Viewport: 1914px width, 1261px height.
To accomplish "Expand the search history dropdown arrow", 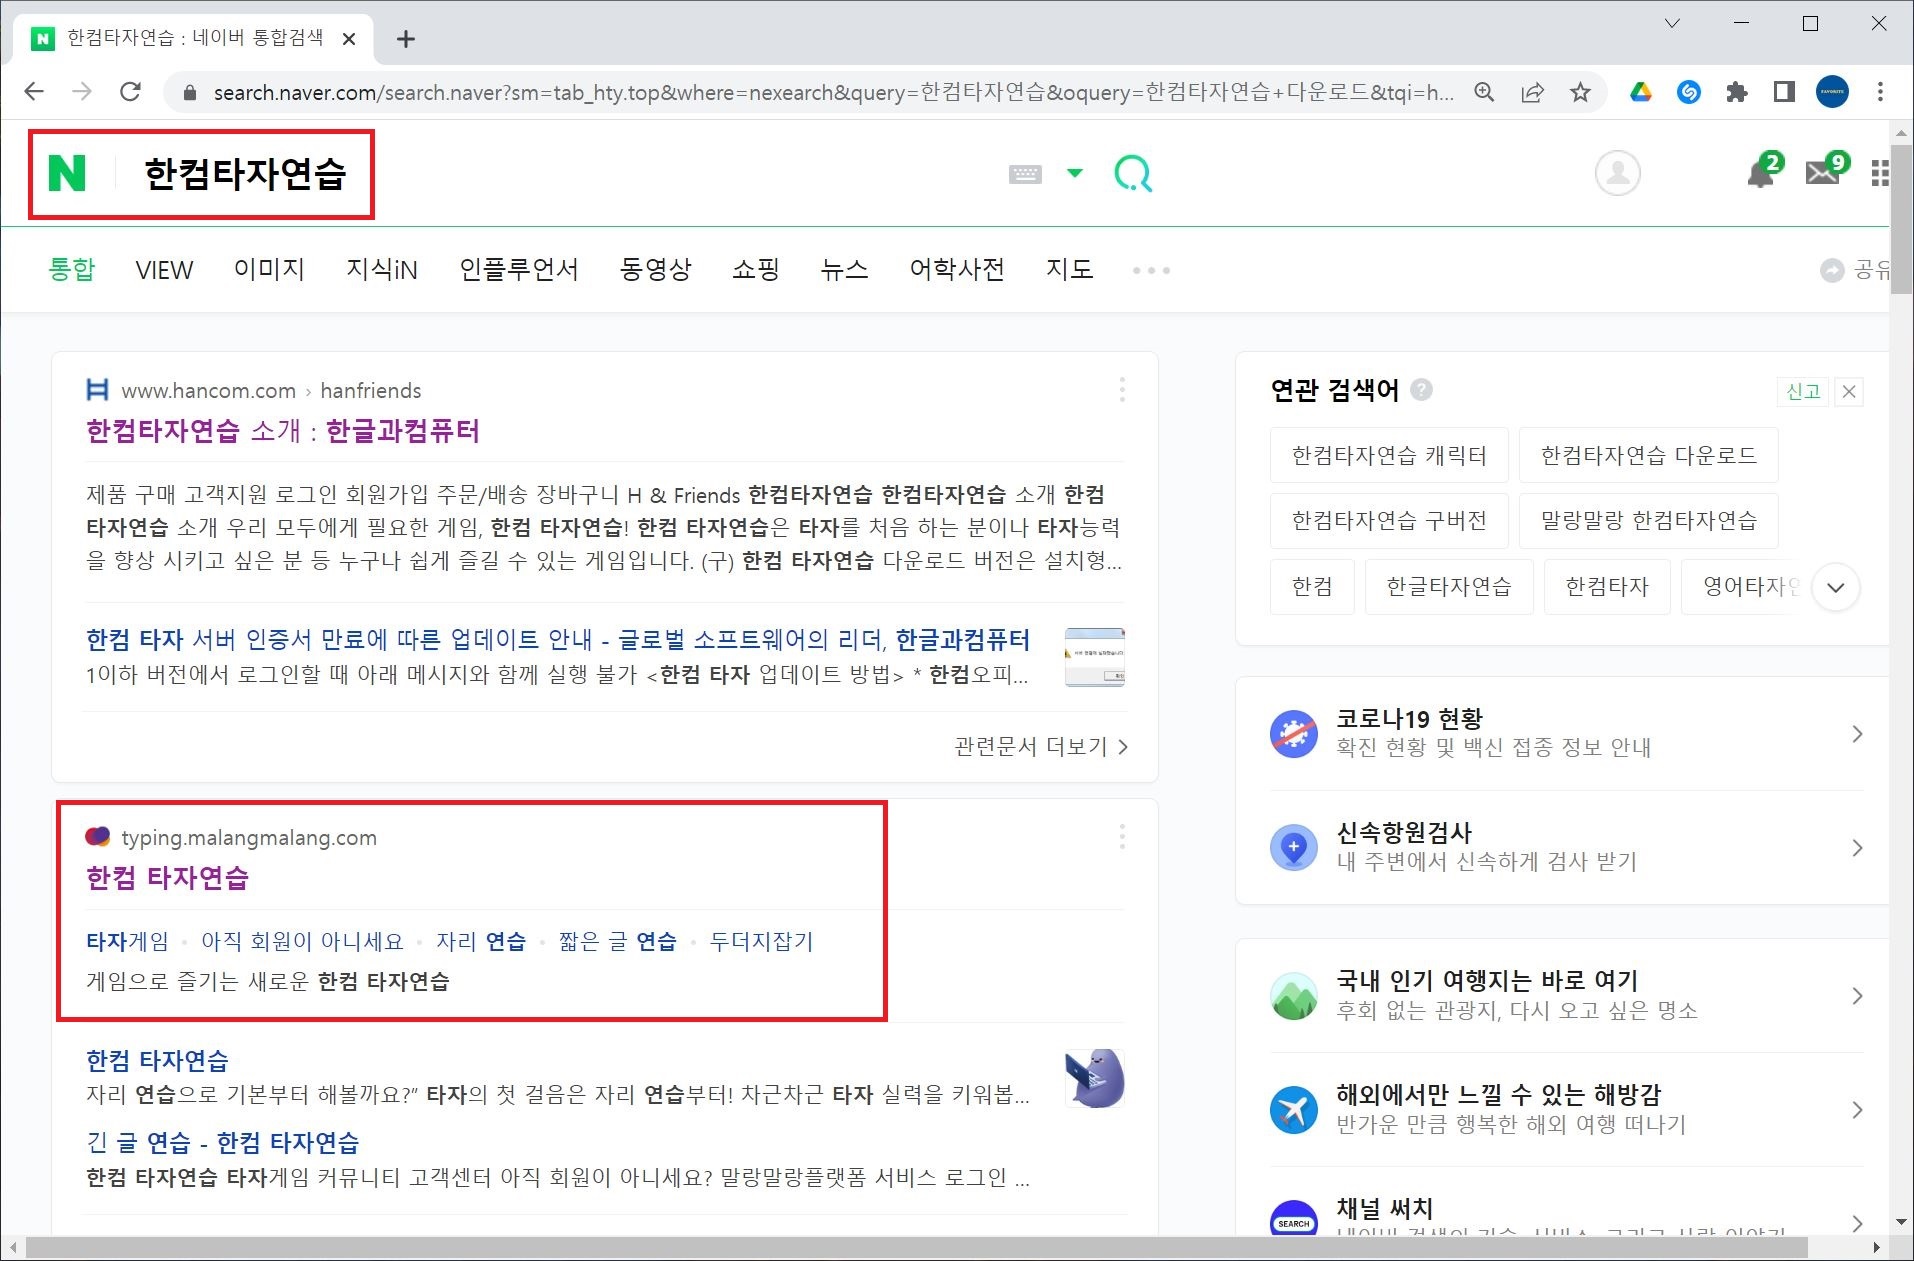I will 1075,173.
